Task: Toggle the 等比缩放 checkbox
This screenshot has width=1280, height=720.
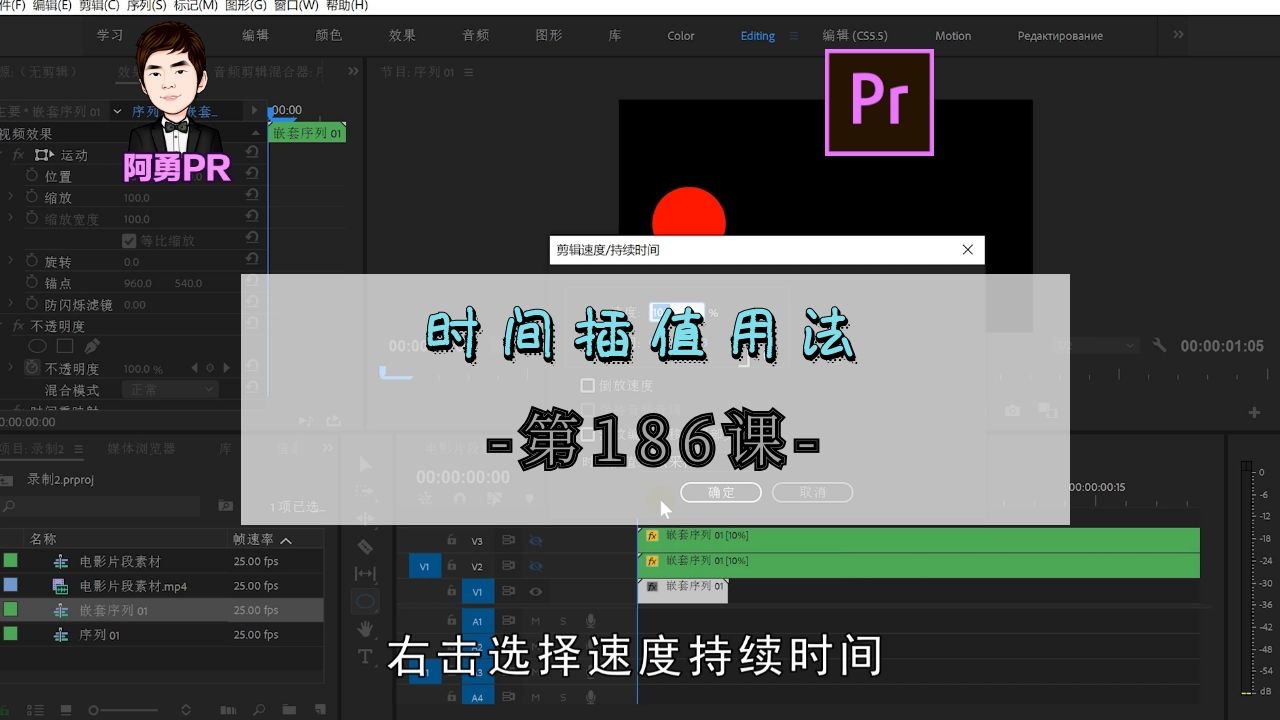Action: point(129,240)
